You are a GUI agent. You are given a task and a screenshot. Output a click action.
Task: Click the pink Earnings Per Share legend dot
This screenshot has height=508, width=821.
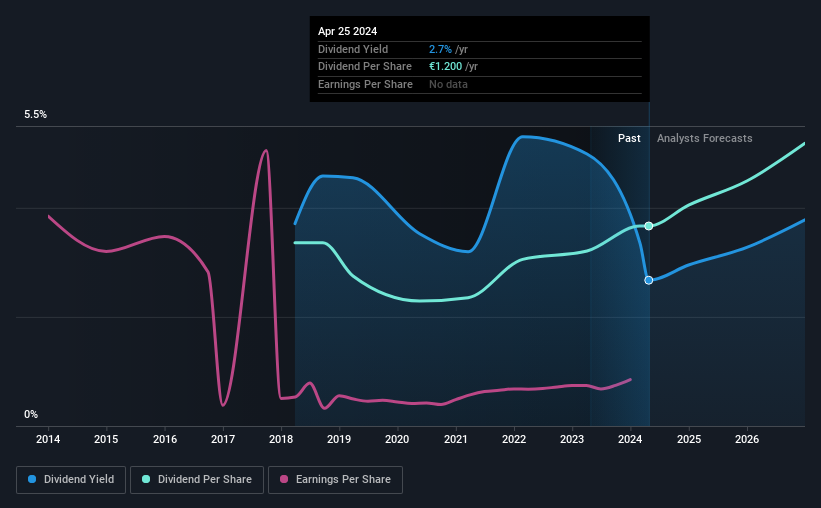pyautogui.click(x=284, y=479)
